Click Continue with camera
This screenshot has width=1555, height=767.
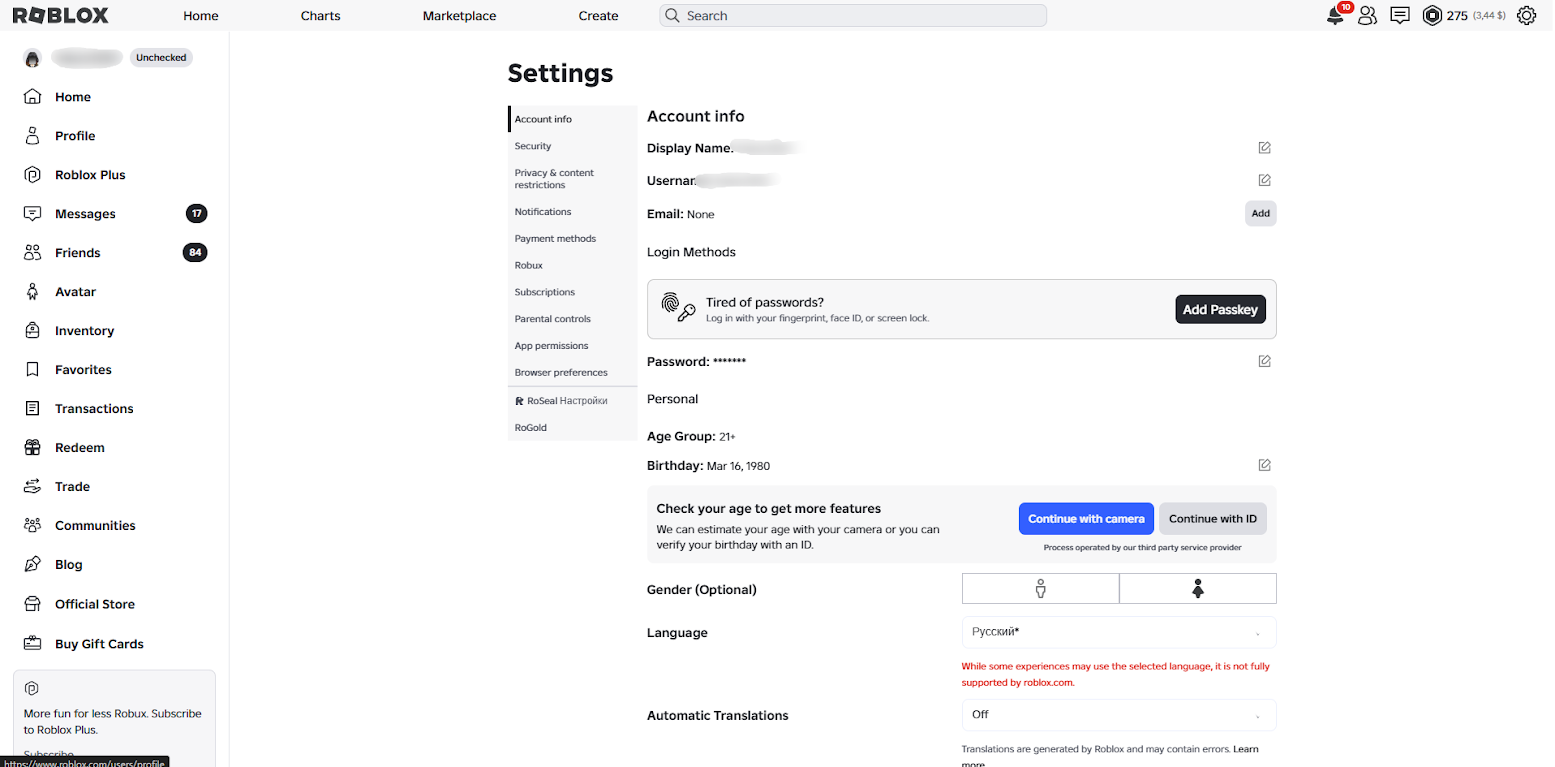point(1086,519)
